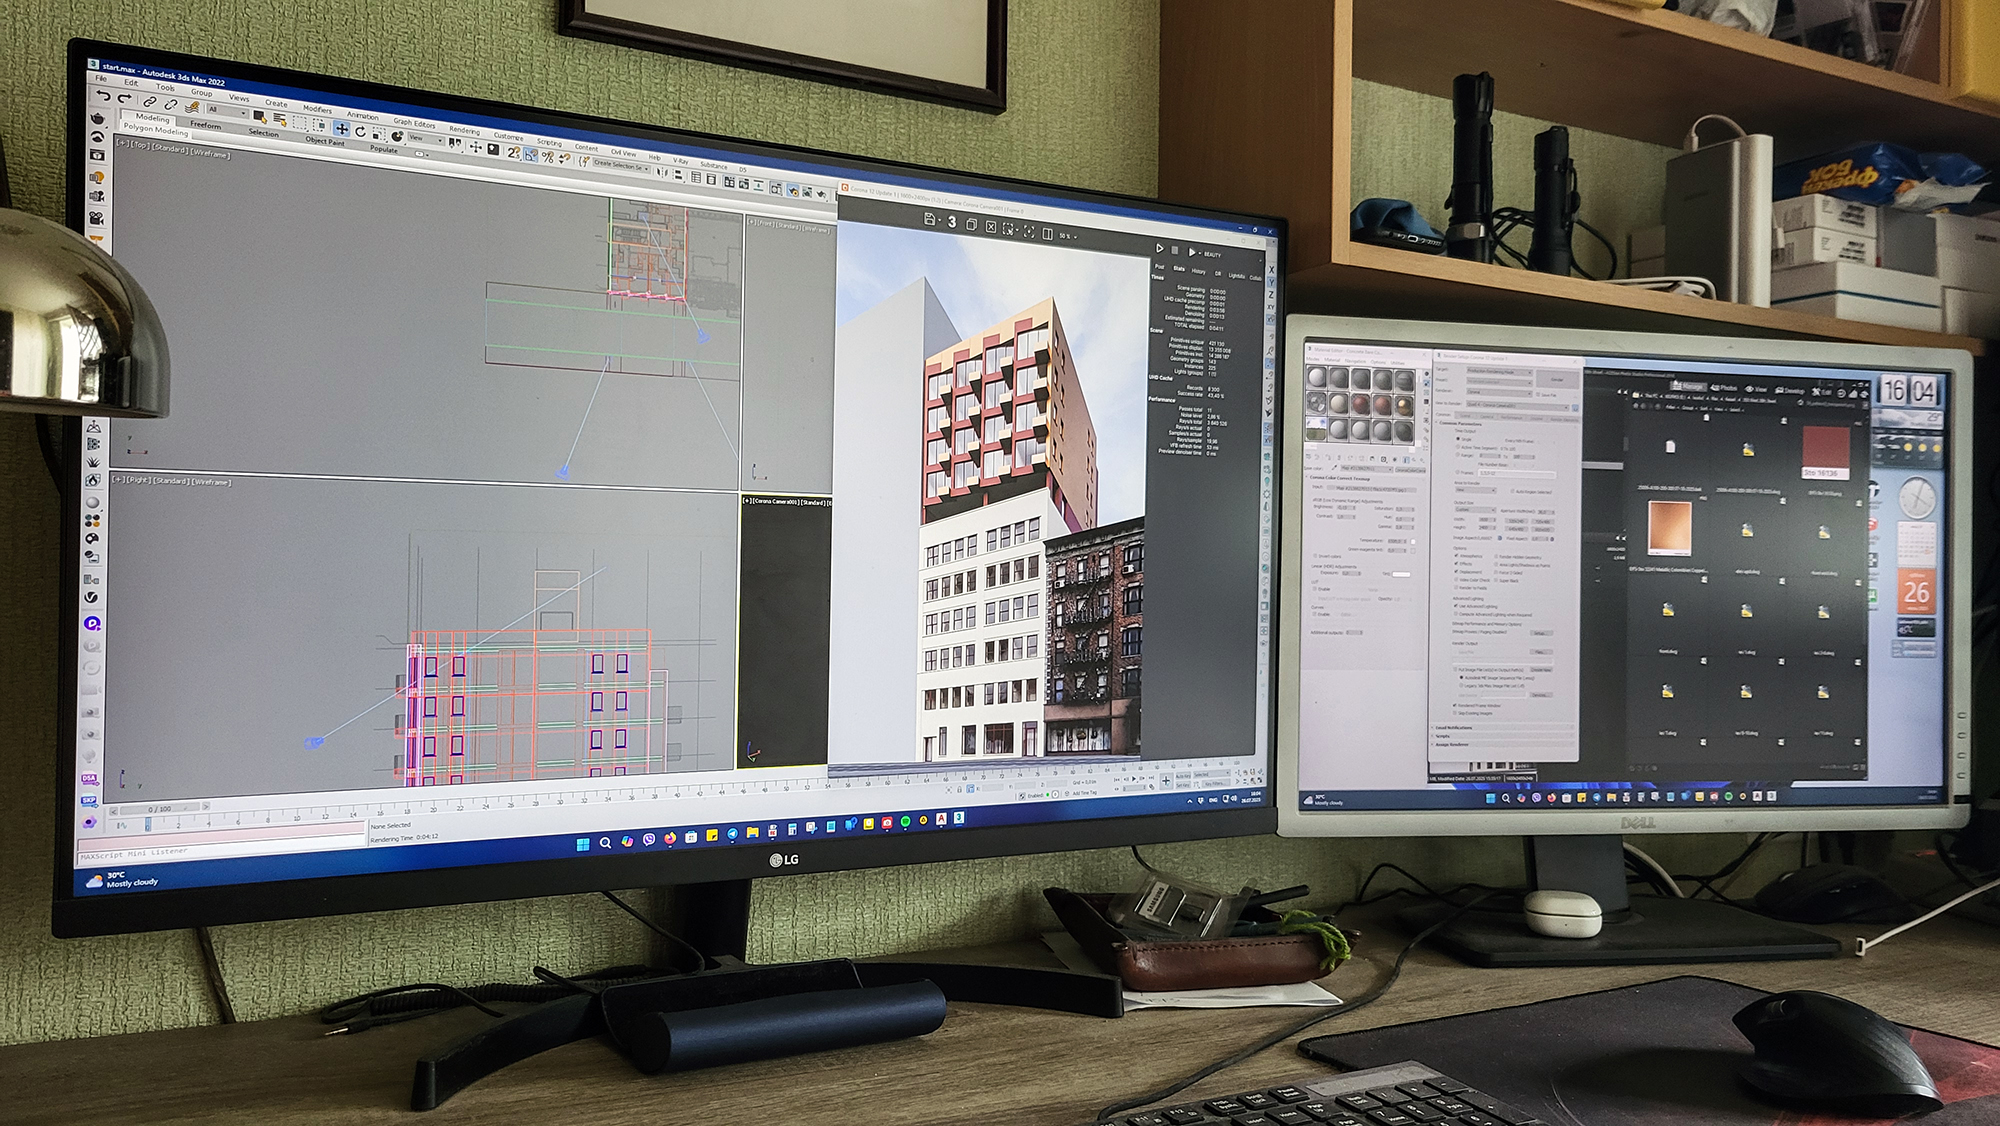Select the Rotate transform tool
The height and width of the screenshot is (1126, 2000).
[x=360, y=132]
